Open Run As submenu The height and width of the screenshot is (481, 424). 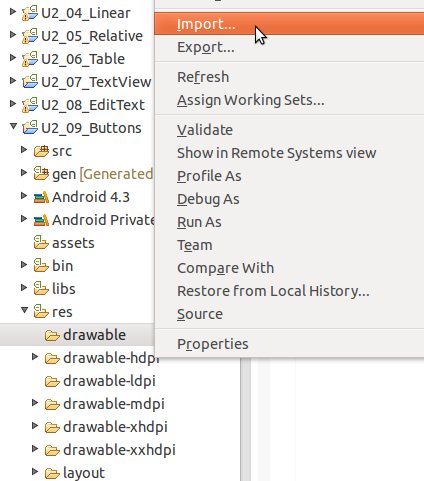289,222
